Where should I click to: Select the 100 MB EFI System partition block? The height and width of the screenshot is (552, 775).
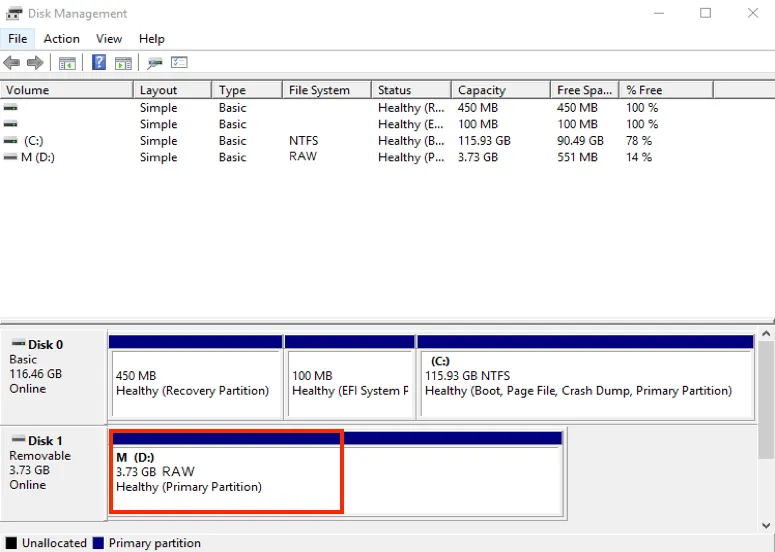(x=349, y=383)
